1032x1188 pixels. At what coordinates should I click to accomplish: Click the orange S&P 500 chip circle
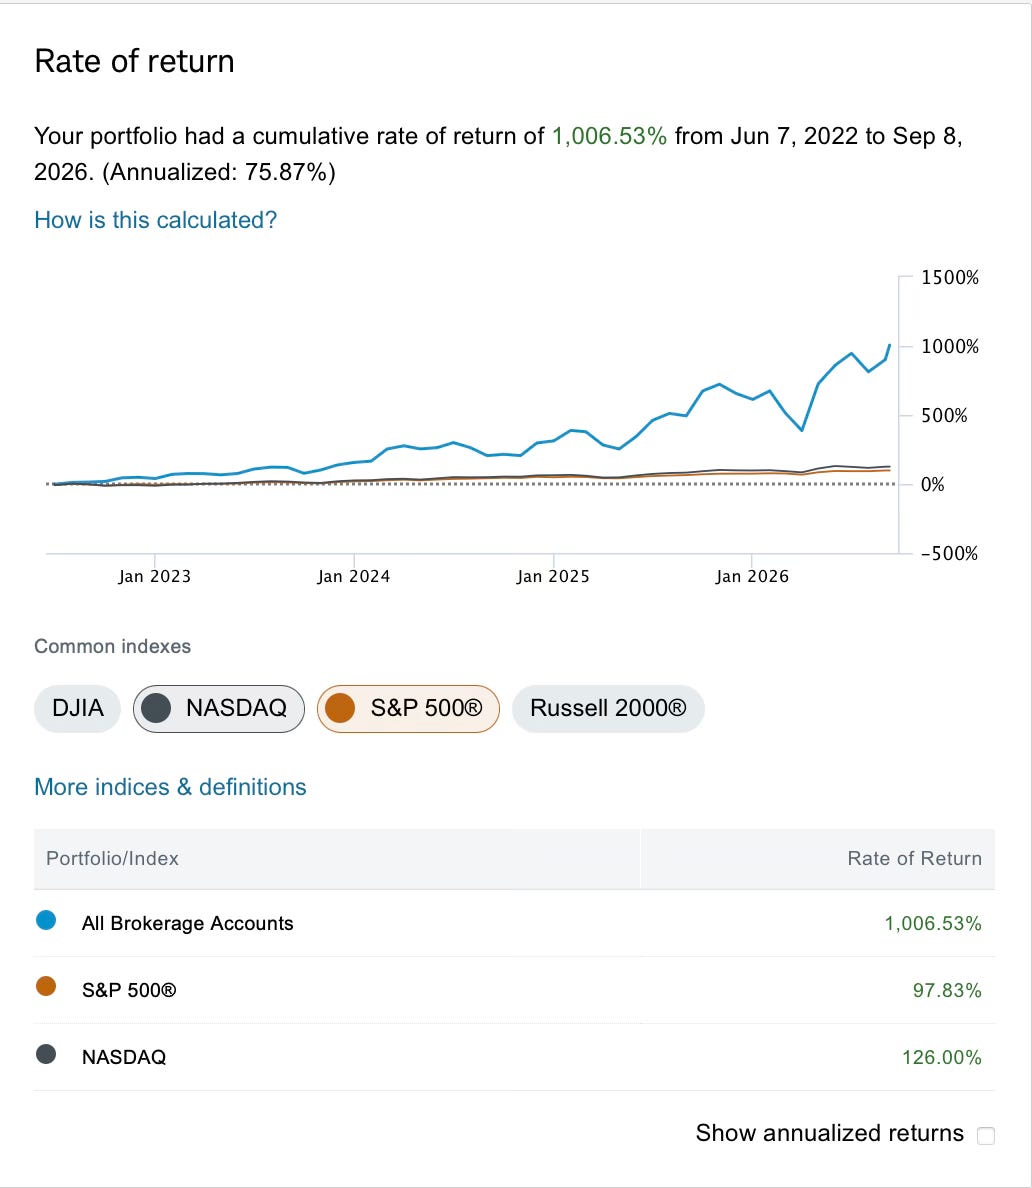340,708
